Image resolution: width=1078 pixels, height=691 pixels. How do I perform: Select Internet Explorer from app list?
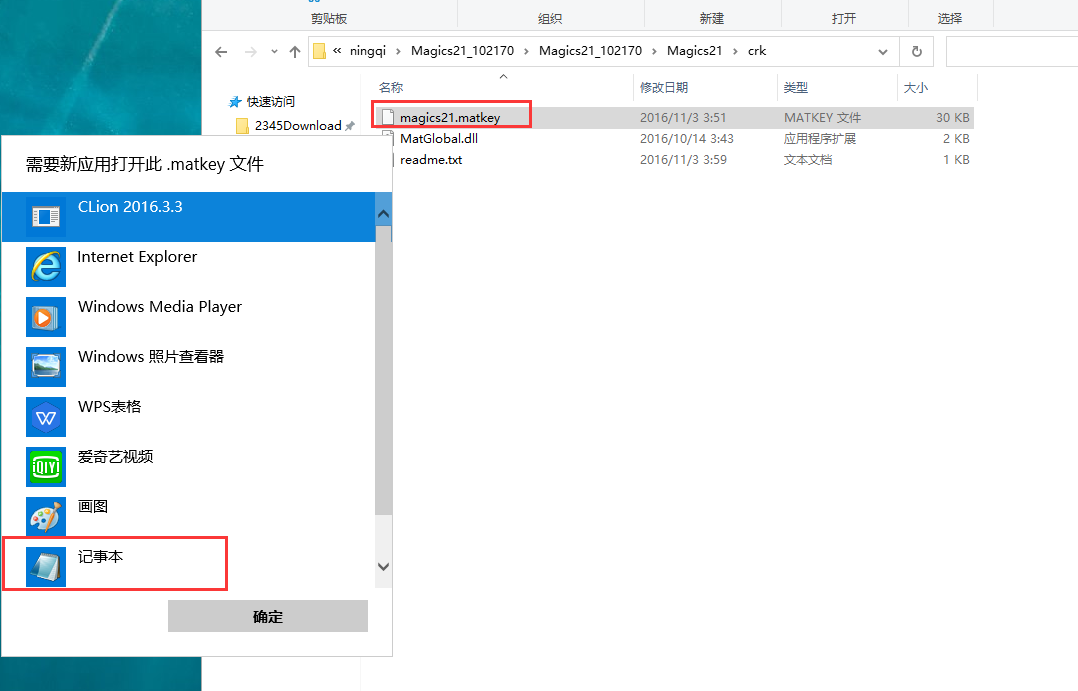188,267
